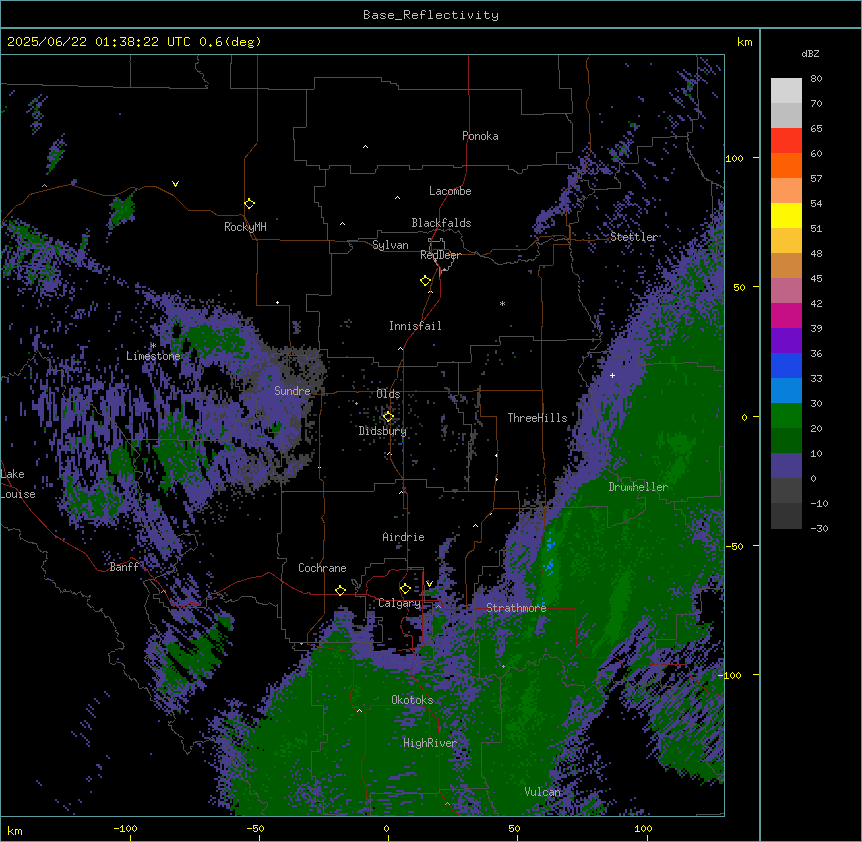Pick the royal blue 33-36 dBZ swatch
The height and width of the screenshot is (842, 862).
coord(786,365)
